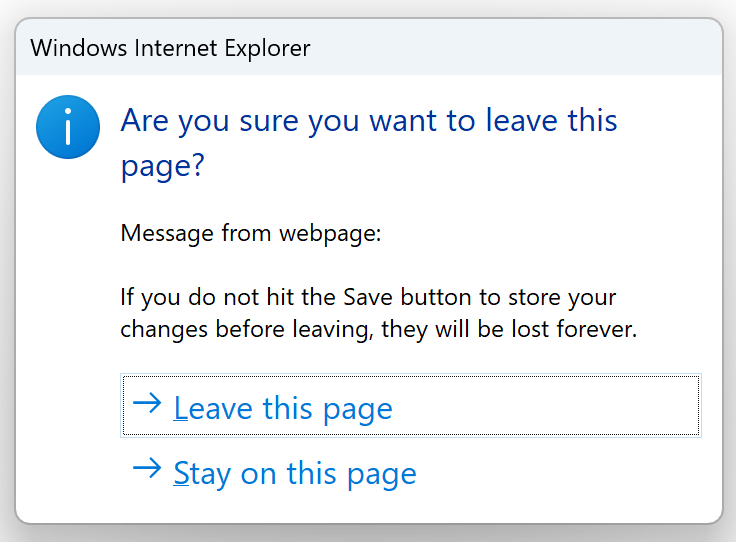
Task: Click 'If you do not hit' message text
Action: [x=189, y=297]
